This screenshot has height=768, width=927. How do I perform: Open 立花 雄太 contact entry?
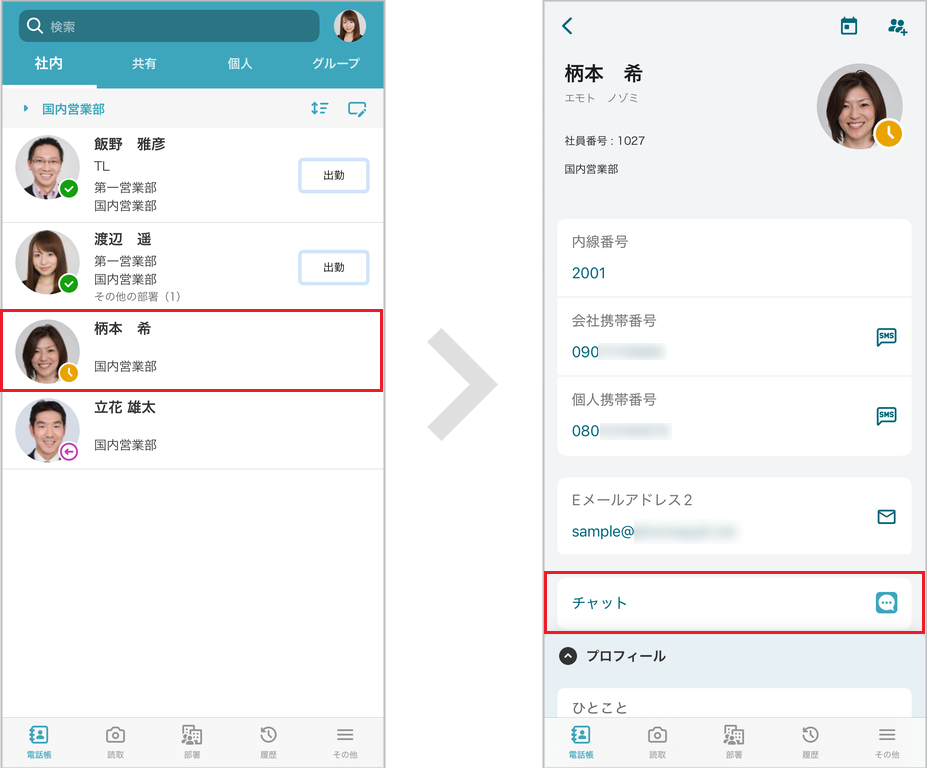193,430
